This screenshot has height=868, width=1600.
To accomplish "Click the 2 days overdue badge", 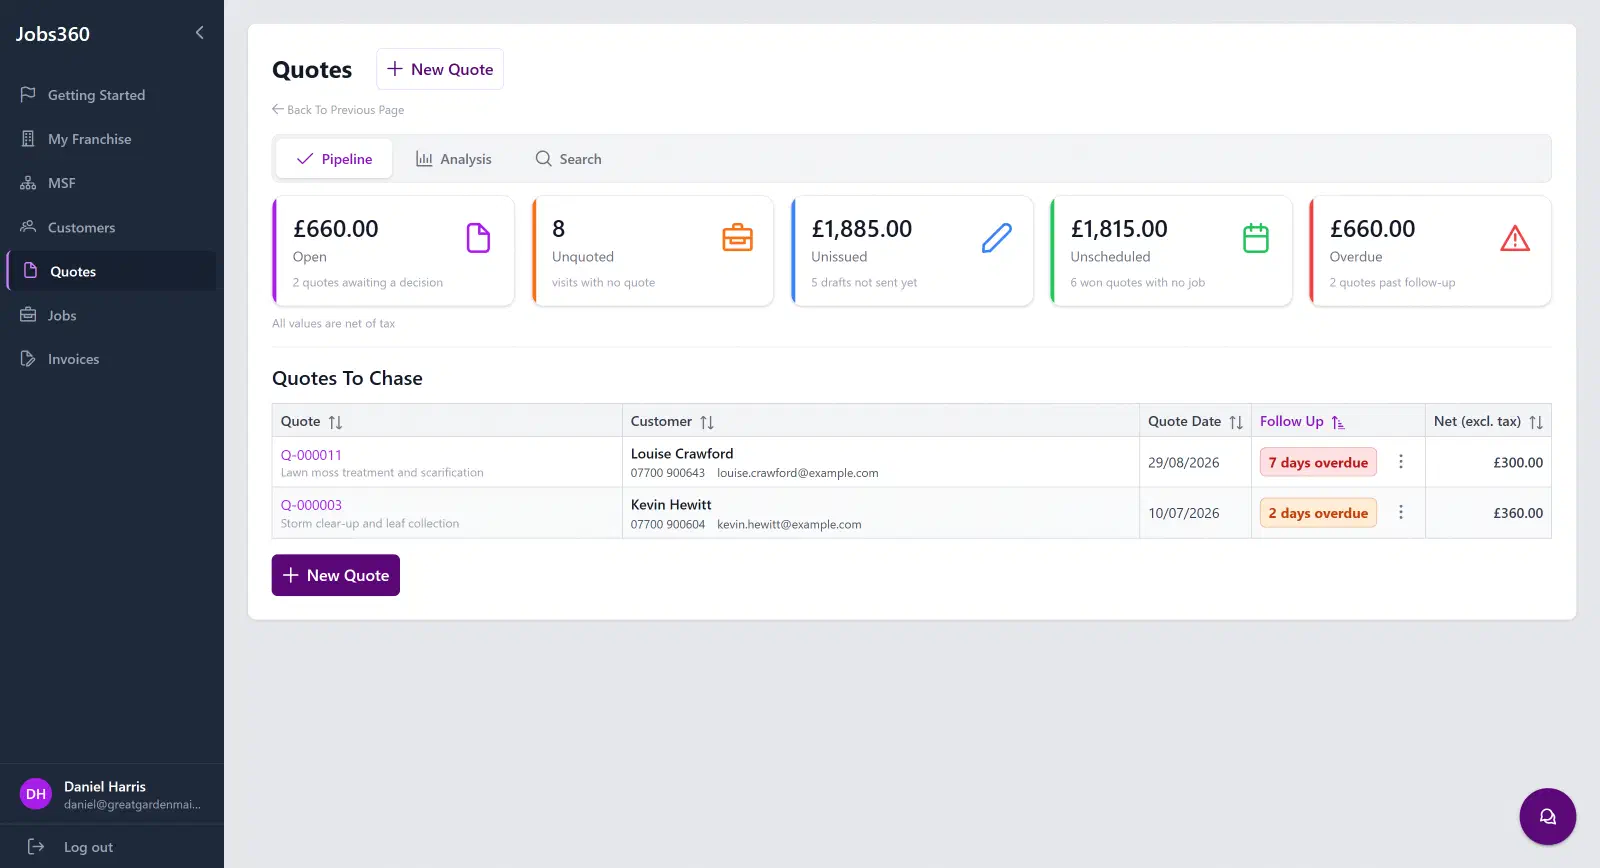I will [x=1318, y=513].
